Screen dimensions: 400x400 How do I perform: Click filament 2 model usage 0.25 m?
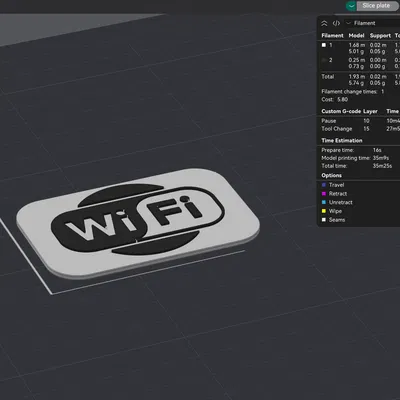coord(357,60)
